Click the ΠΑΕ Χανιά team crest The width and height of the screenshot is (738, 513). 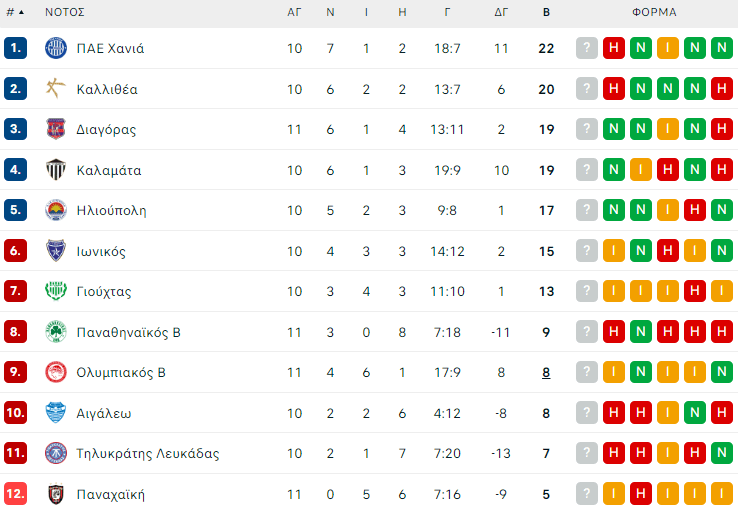[55, 48]
